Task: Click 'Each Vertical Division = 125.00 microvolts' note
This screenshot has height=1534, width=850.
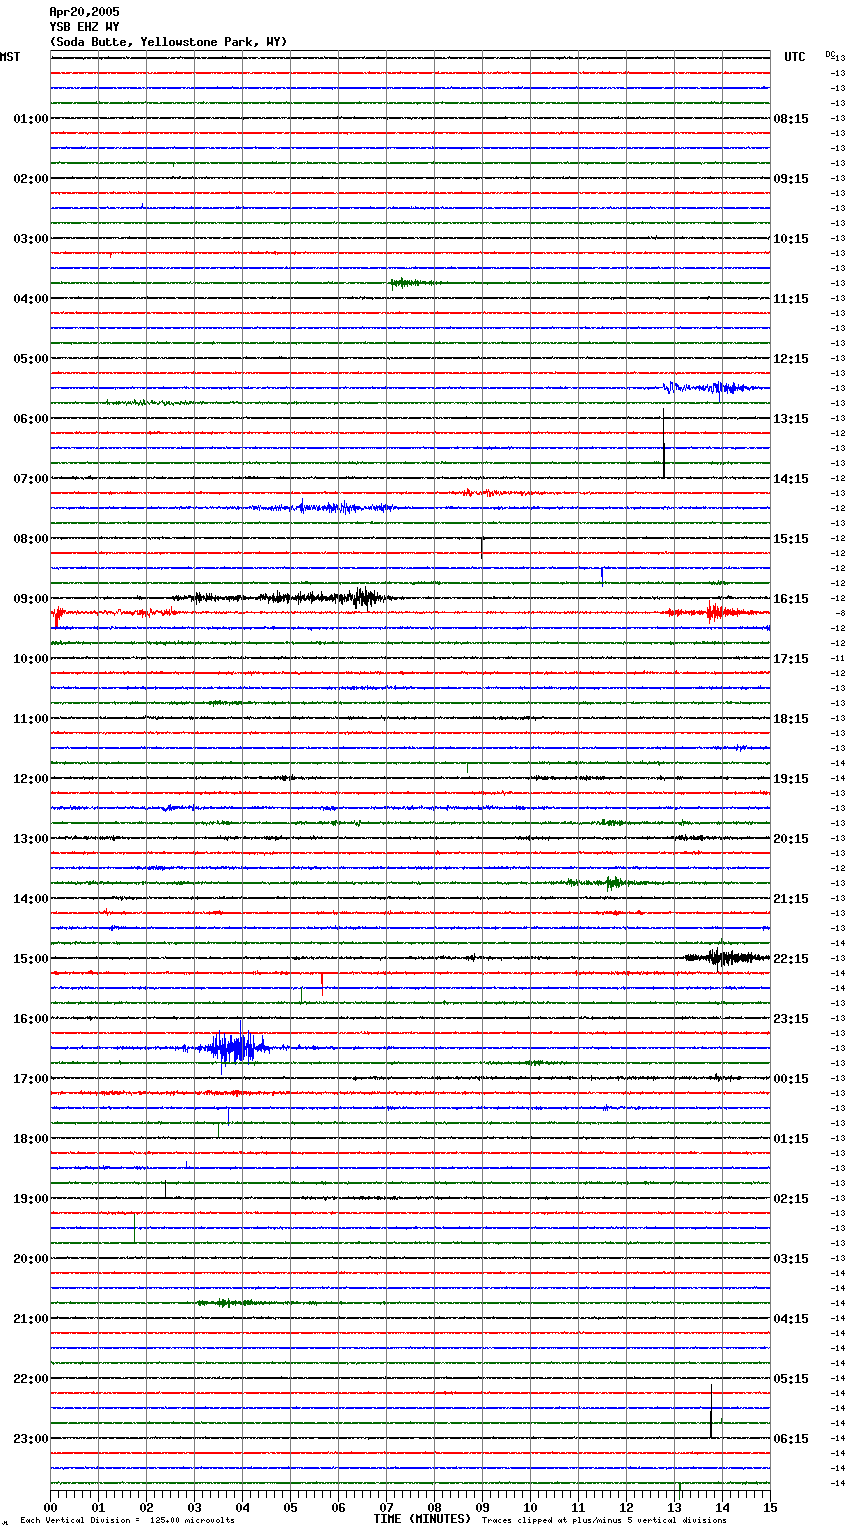Action: 127,1520
